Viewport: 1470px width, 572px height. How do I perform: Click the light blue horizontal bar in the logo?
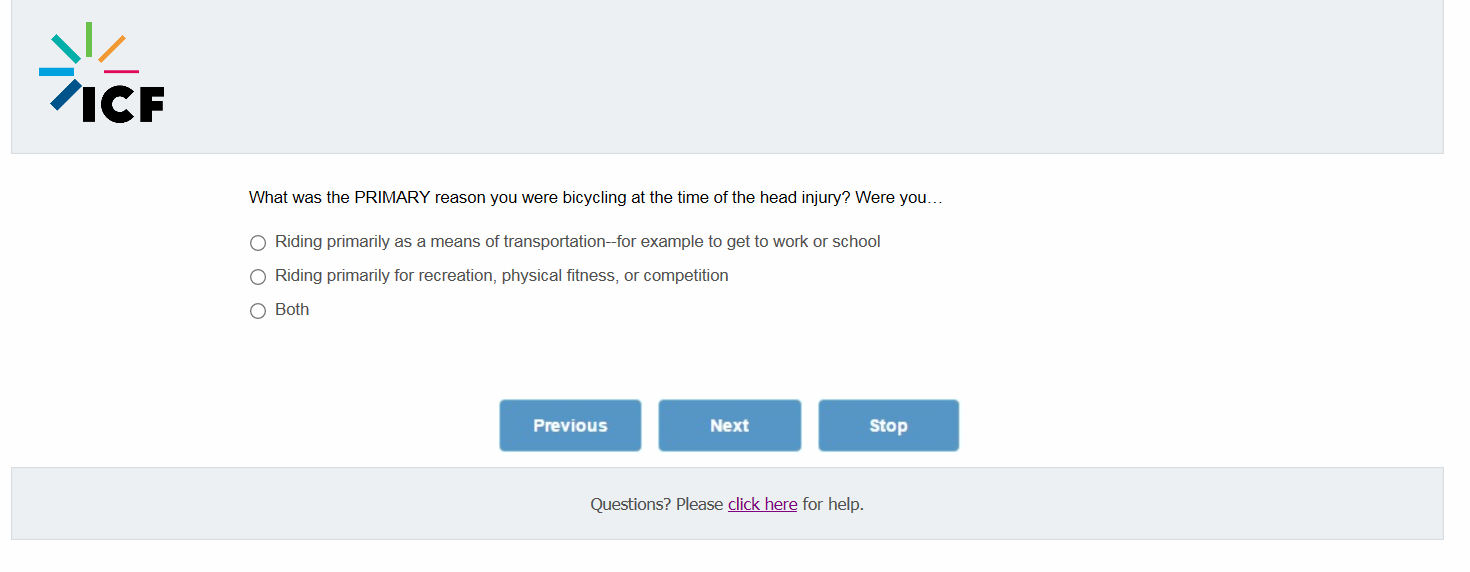(56, 72)
